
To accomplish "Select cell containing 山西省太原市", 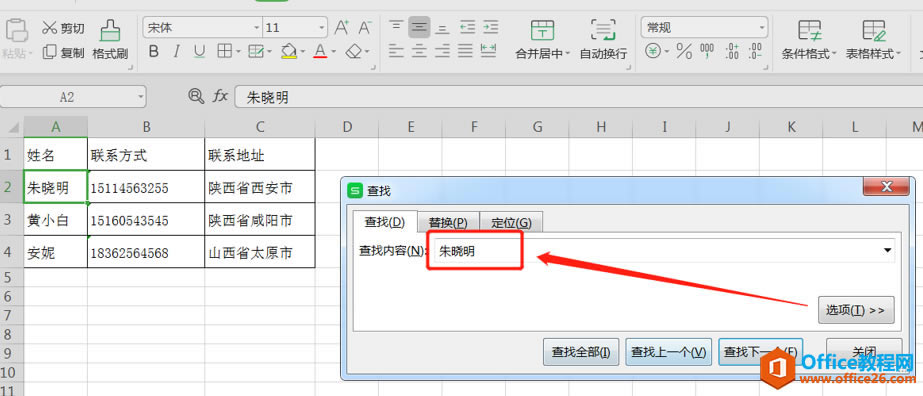I will point(260,253).
